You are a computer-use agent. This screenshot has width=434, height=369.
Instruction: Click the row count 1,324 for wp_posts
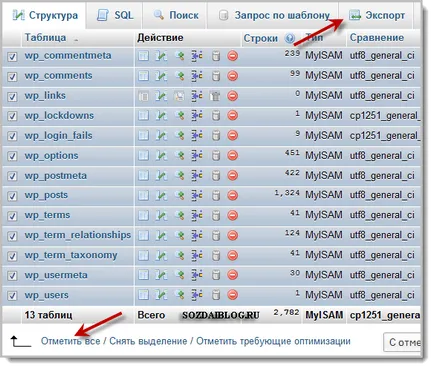[287, 193]
